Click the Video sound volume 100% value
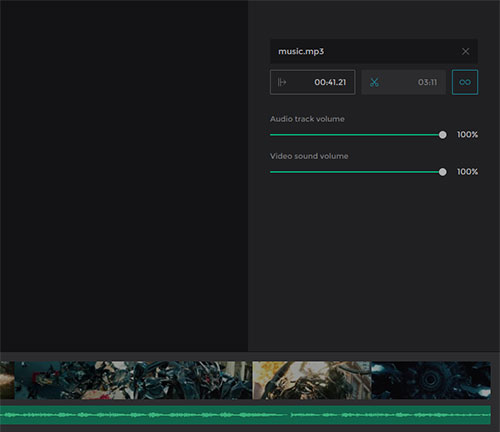500x432 pixels. click(467, 172)
